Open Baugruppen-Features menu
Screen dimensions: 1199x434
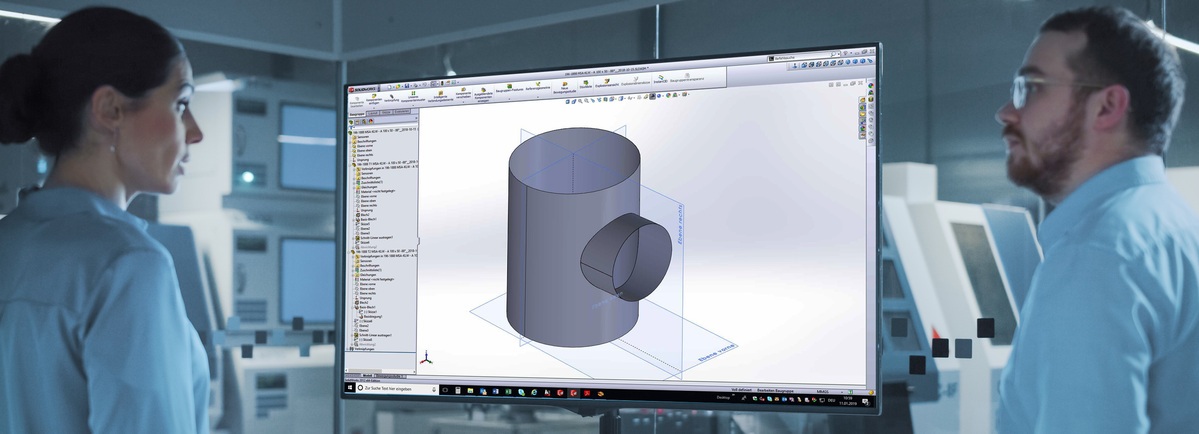[509, 89]
